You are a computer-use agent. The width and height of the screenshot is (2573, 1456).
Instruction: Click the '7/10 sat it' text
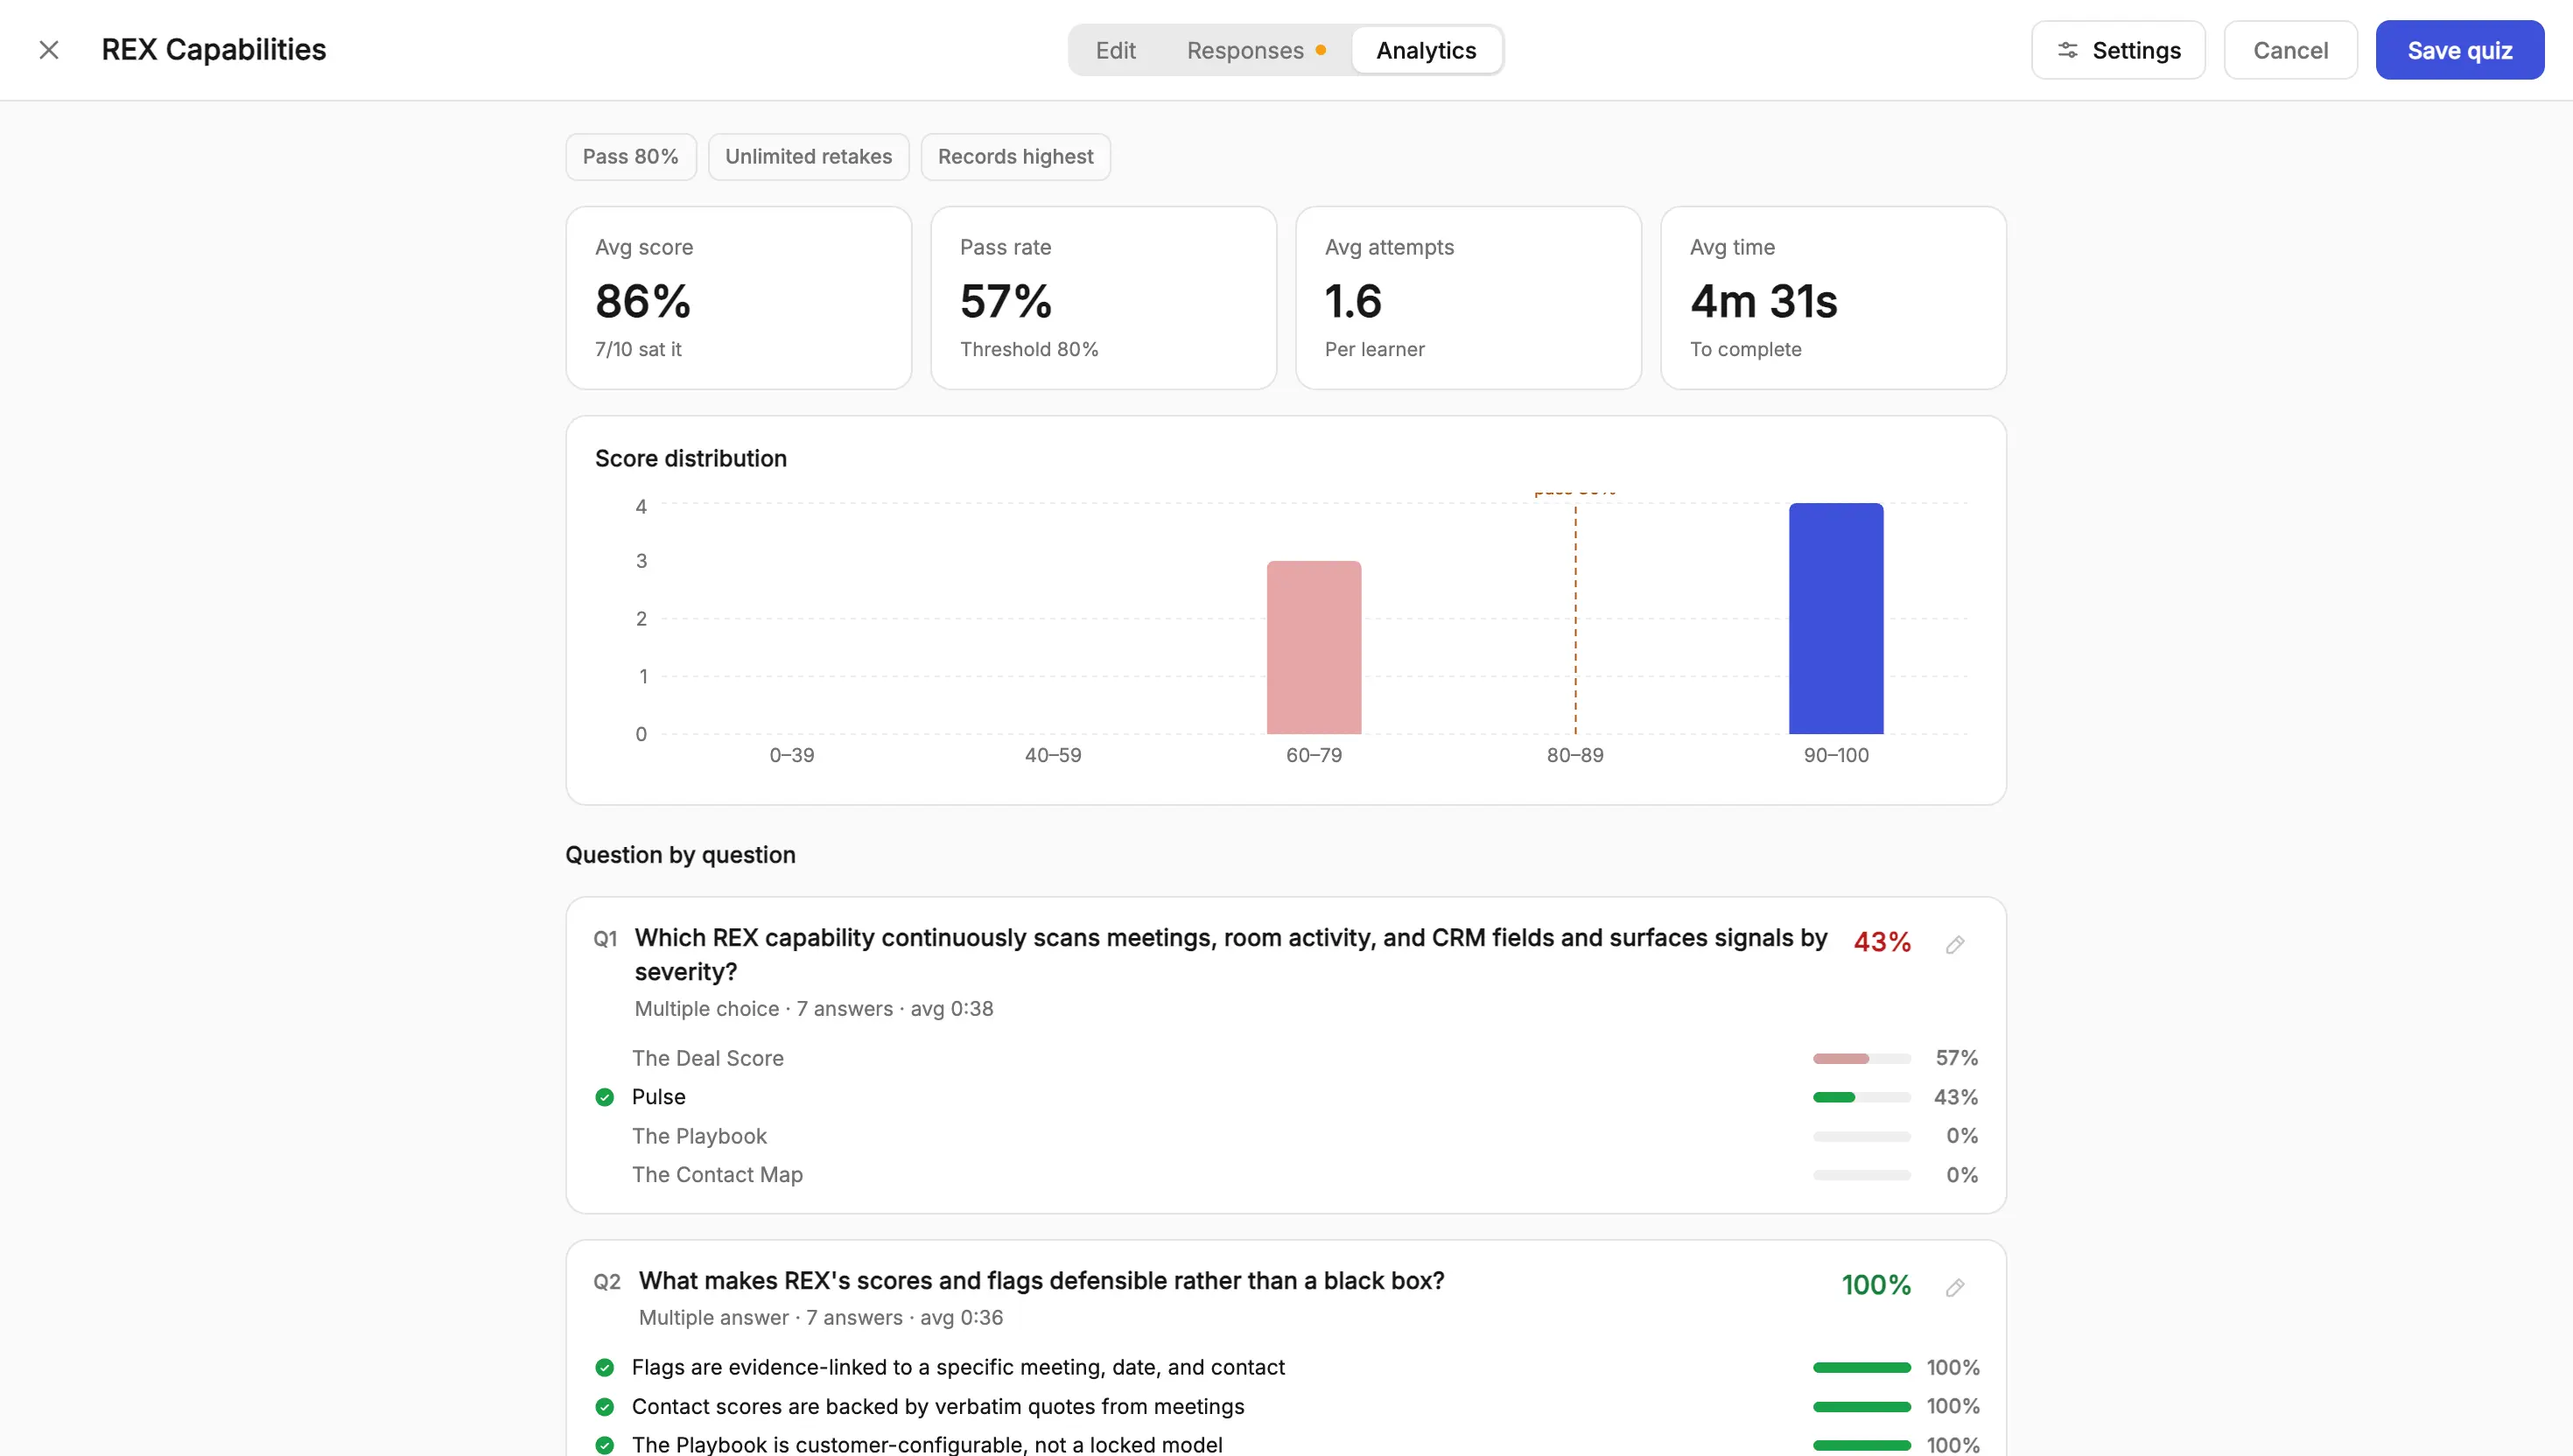pyautogui.click(x=638, y=349)
